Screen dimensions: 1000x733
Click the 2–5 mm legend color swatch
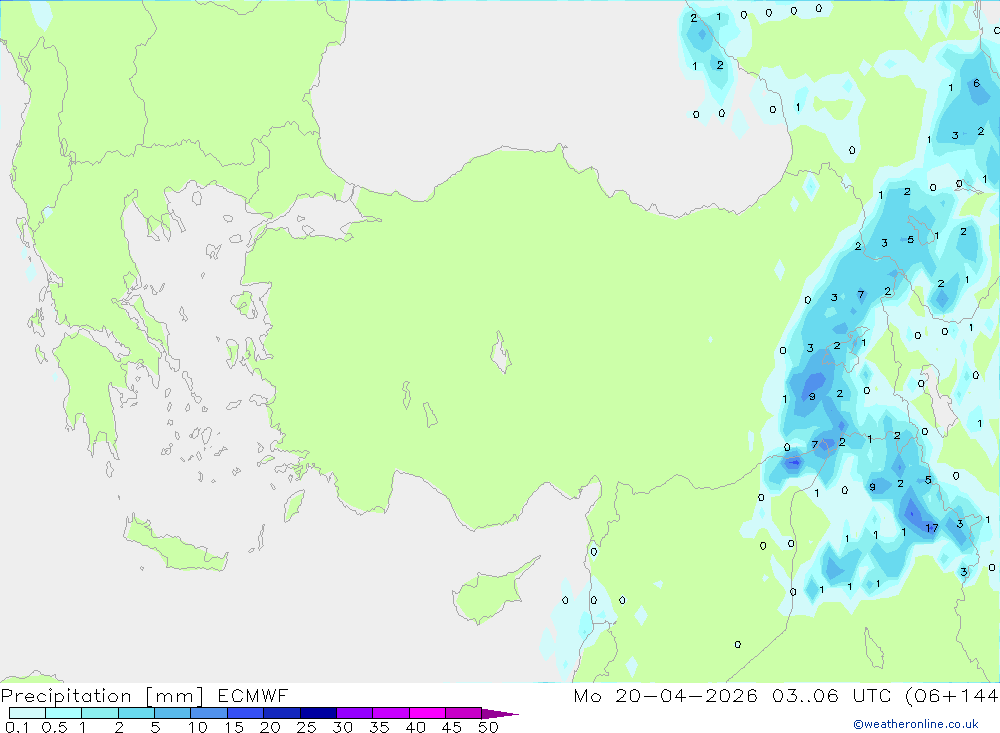point(136,713)
